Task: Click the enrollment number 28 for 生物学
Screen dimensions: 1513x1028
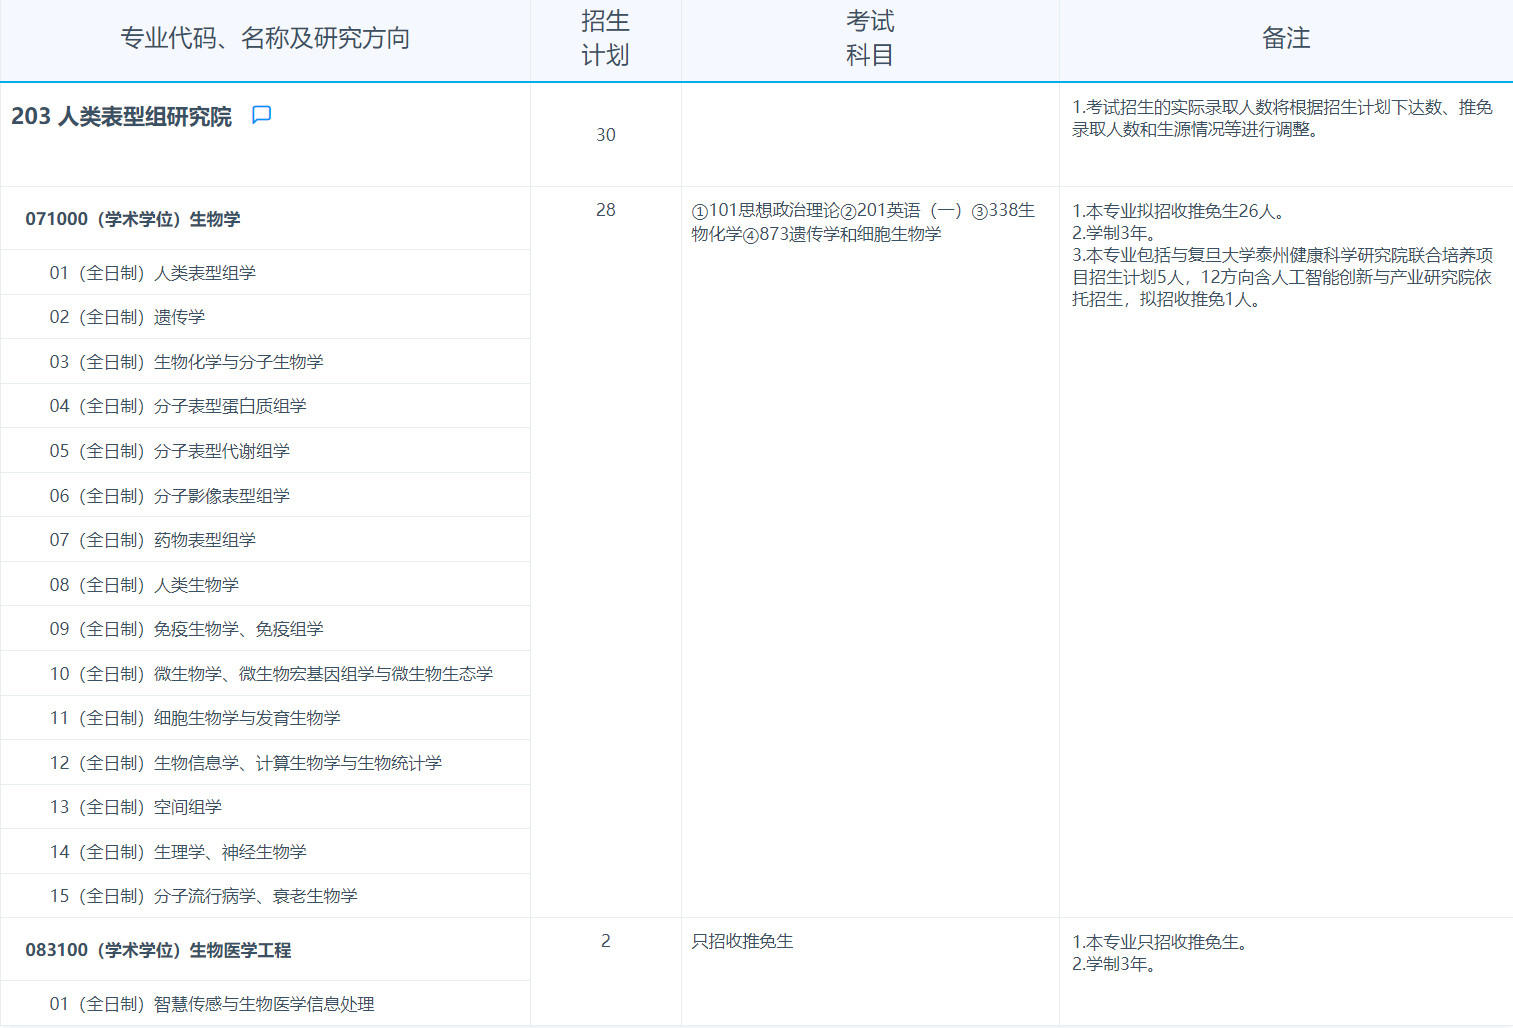Action: coord(604,211)
